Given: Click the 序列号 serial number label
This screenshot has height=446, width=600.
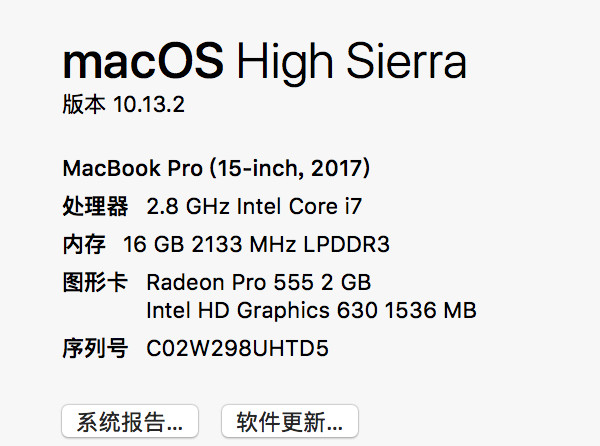Looking at the screenshot, I should [x=95, y=349].
